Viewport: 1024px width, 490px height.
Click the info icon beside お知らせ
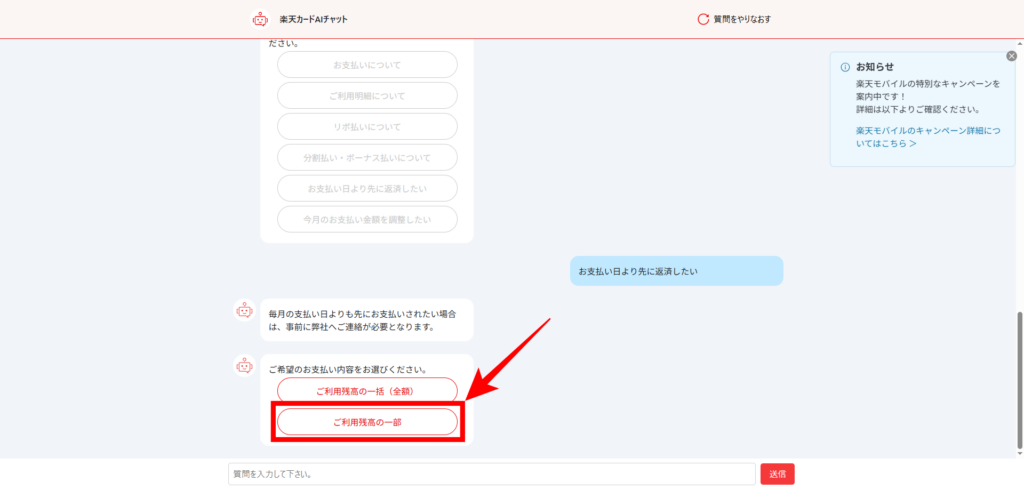click(x=844, y=67)
